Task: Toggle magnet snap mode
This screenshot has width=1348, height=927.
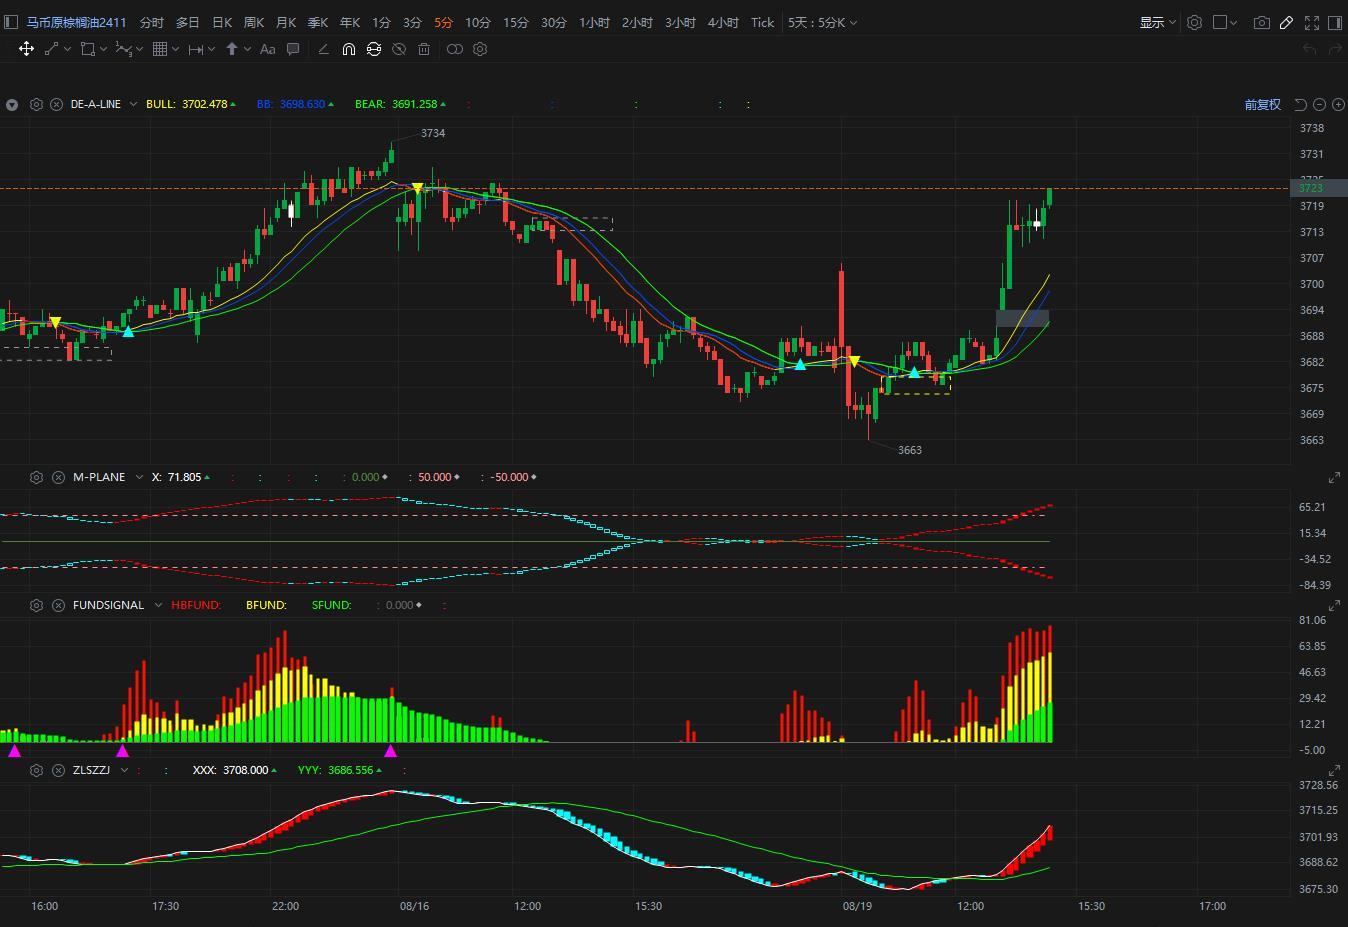Action: pos(348,48)
